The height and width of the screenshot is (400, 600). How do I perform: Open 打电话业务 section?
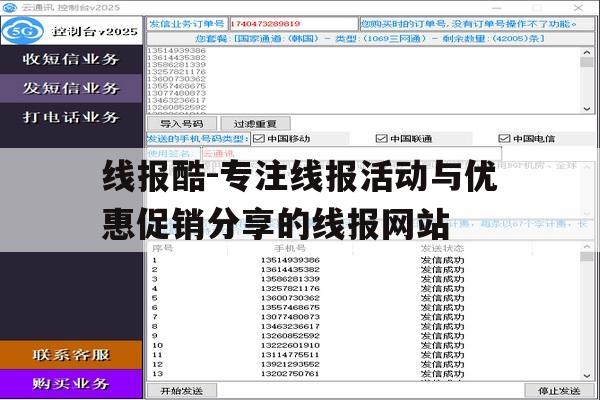point(71,117)
